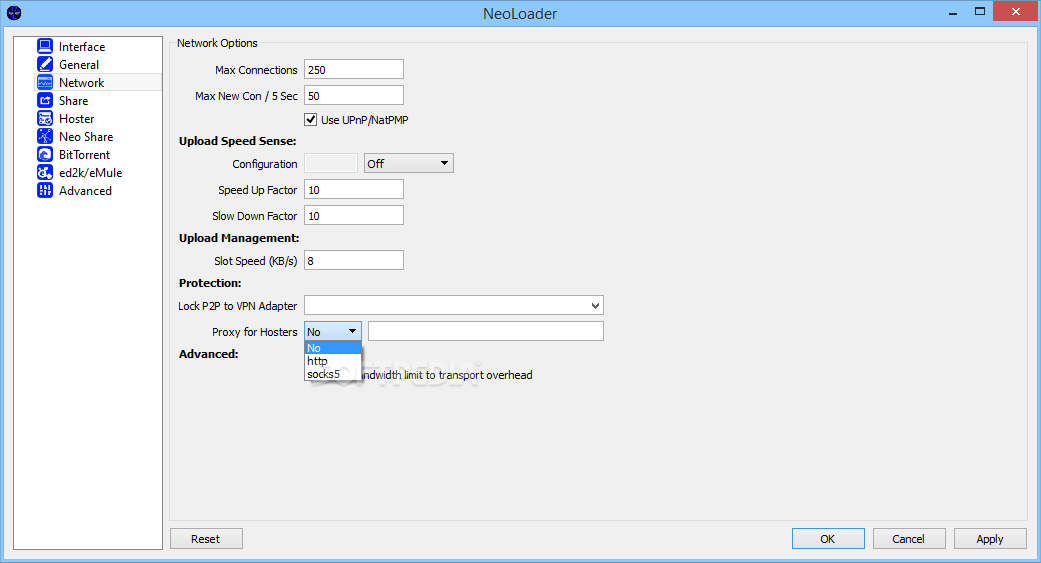Collapse the Proxy for Hosters combo box
The height and width of the screenshot is (563, 1041).
[x=333, y=331]
